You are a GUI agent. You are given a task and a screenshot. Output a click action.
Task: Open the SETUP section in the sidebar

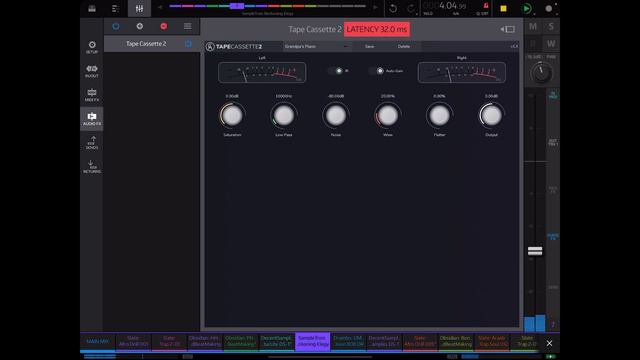(x=92, y=47)
